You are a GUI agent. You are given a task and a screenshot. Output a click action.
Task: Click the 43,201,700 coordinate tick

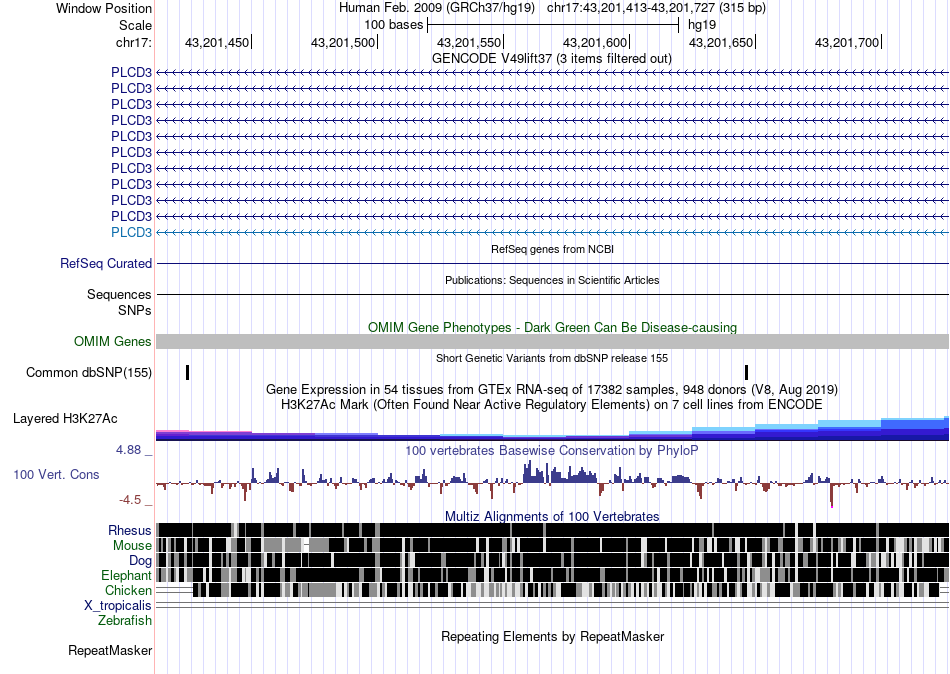[x=847, y=42]
